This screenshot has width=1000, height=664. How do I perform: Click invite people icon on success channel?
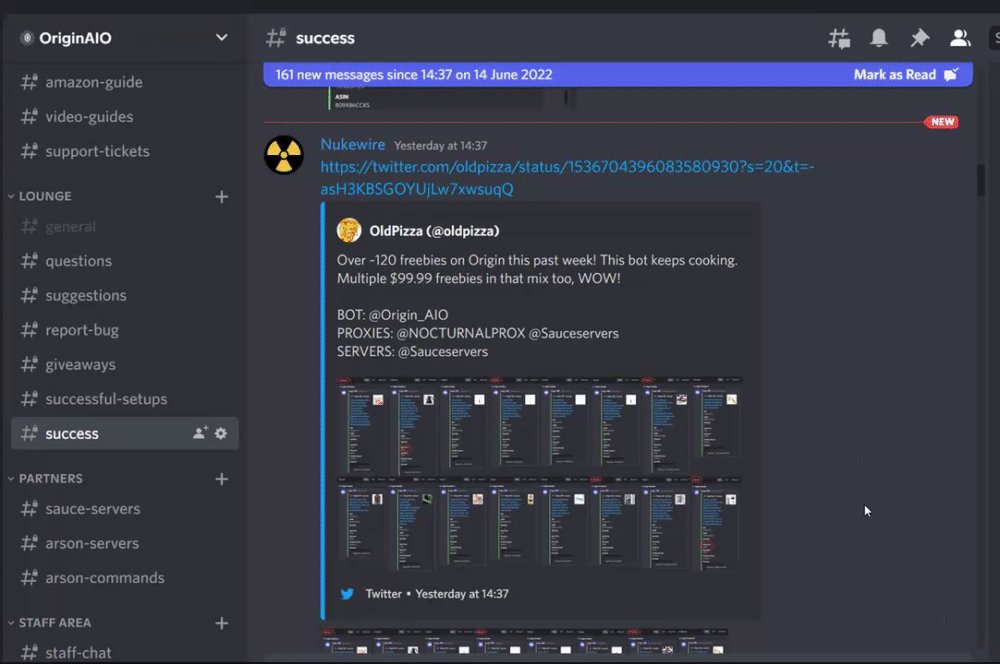(200, 433)
